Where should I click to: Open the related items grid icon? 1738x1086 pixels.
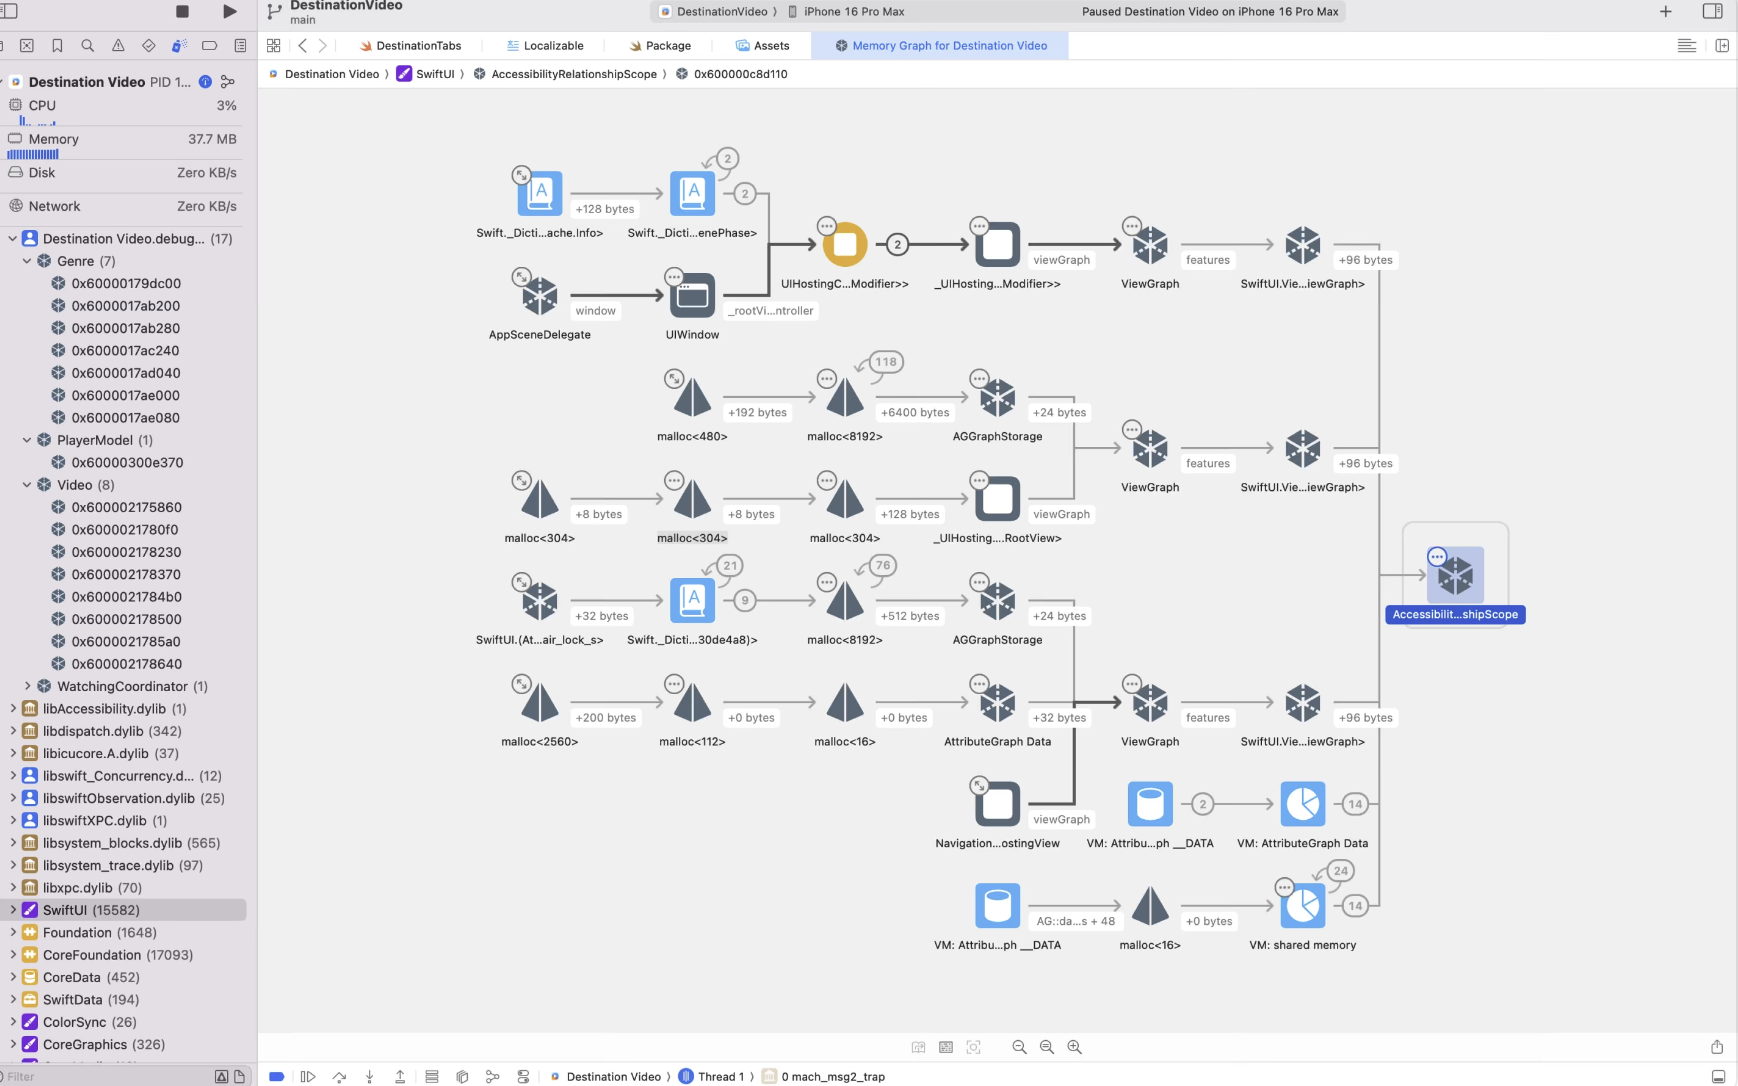click(x=273, y=46)
